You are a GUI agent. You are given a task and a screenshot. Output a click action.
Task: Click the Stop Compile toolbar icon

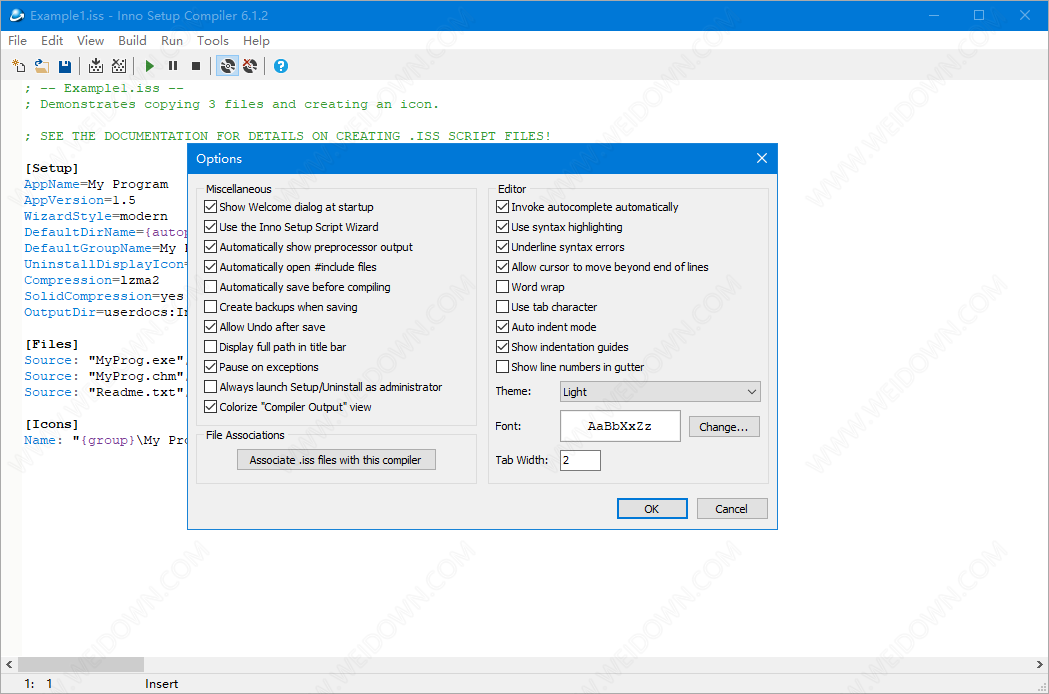[118, 66]
